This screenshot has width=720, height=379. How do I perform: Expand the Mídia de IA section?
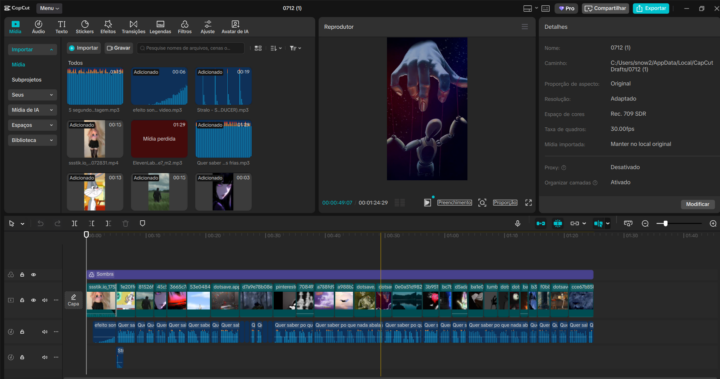(32, 110)
